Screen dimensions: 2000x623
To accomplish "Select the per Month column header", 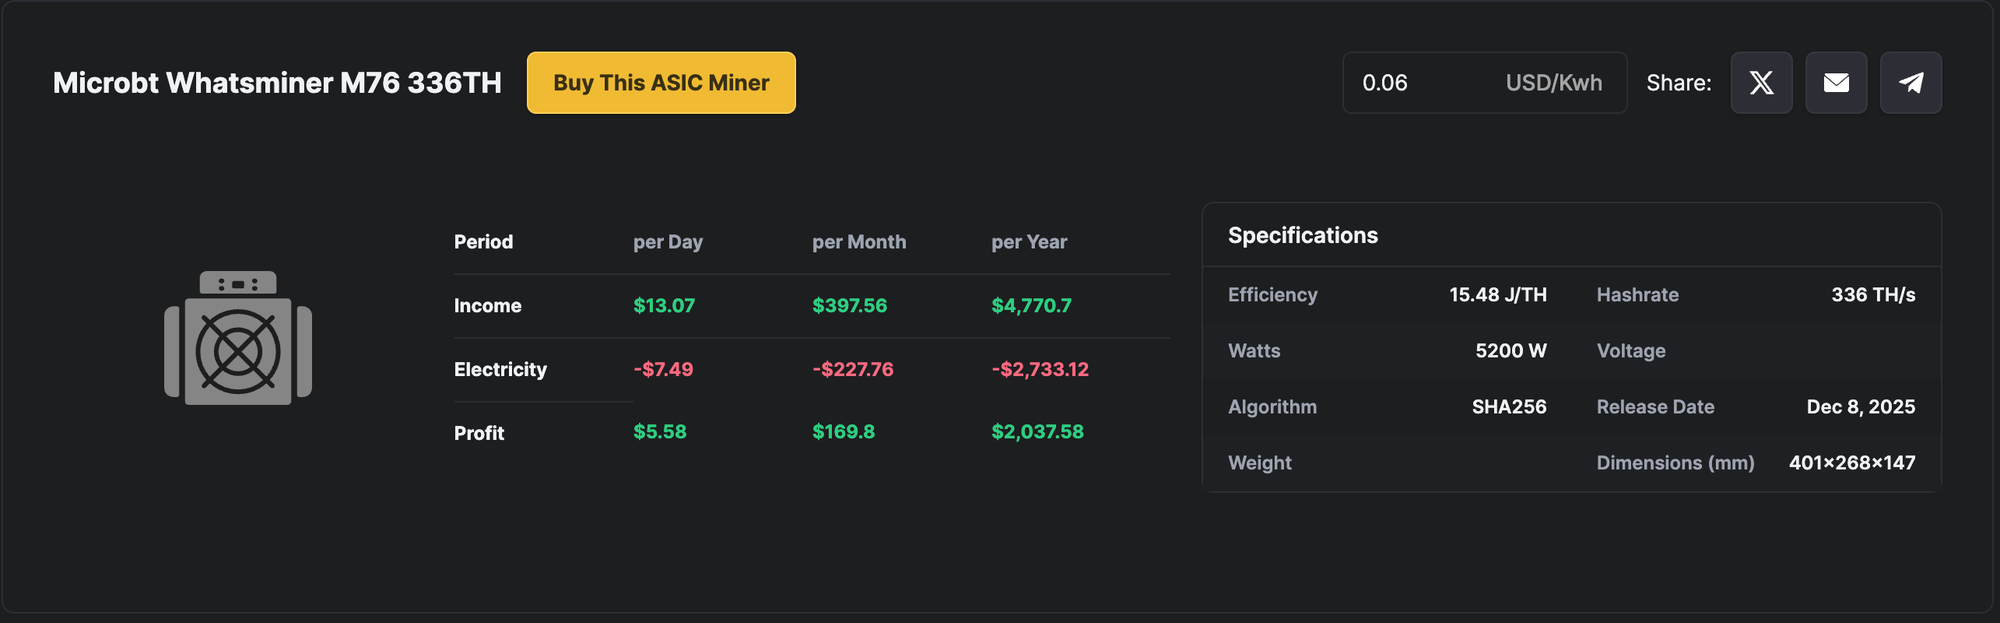I will point(858,242).
